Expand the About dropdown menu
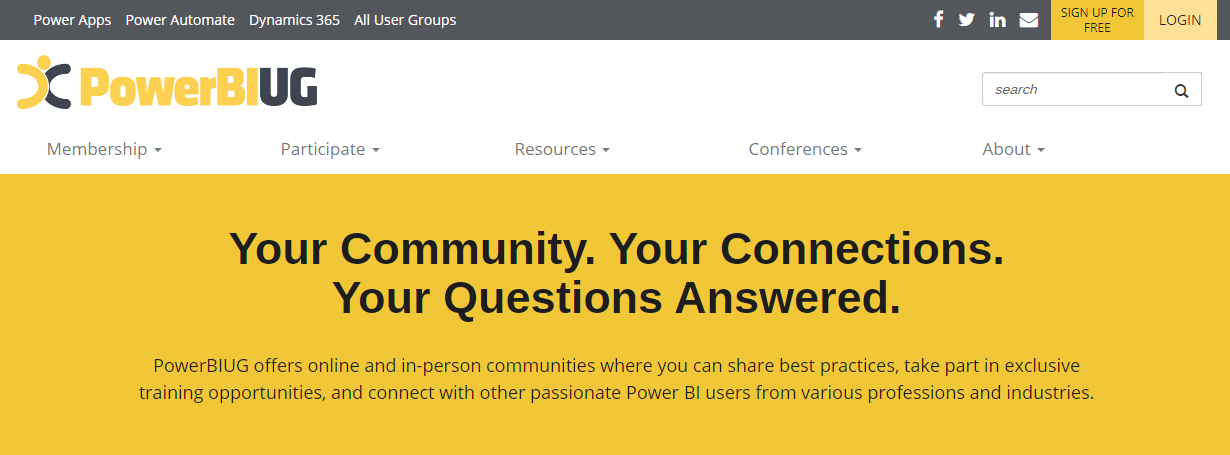Image resolution: width=1230 pixels, height=455 pixels. 1013,149
